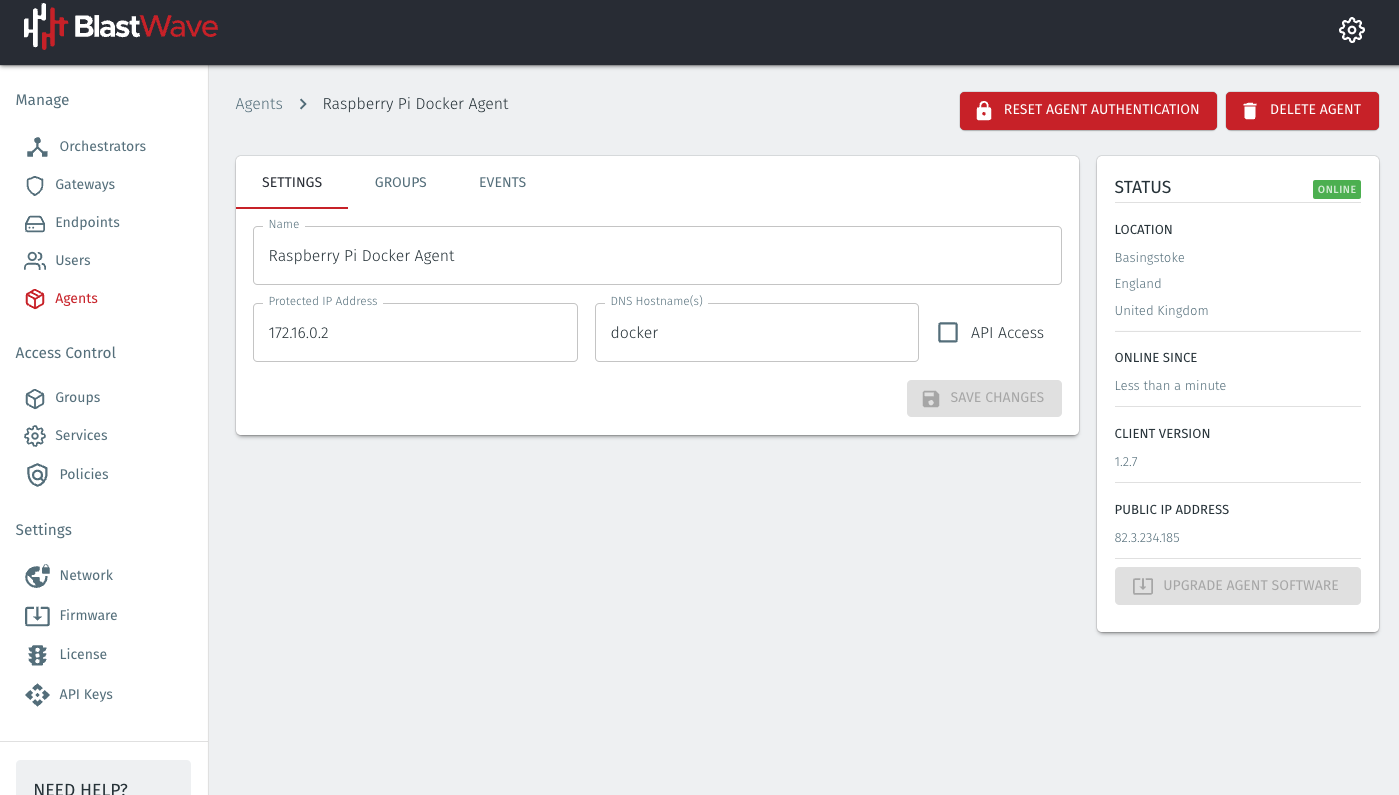This screenshot has height=795, width=1399.
Task: Click the Policies shield icon
Action: point(37,475)
